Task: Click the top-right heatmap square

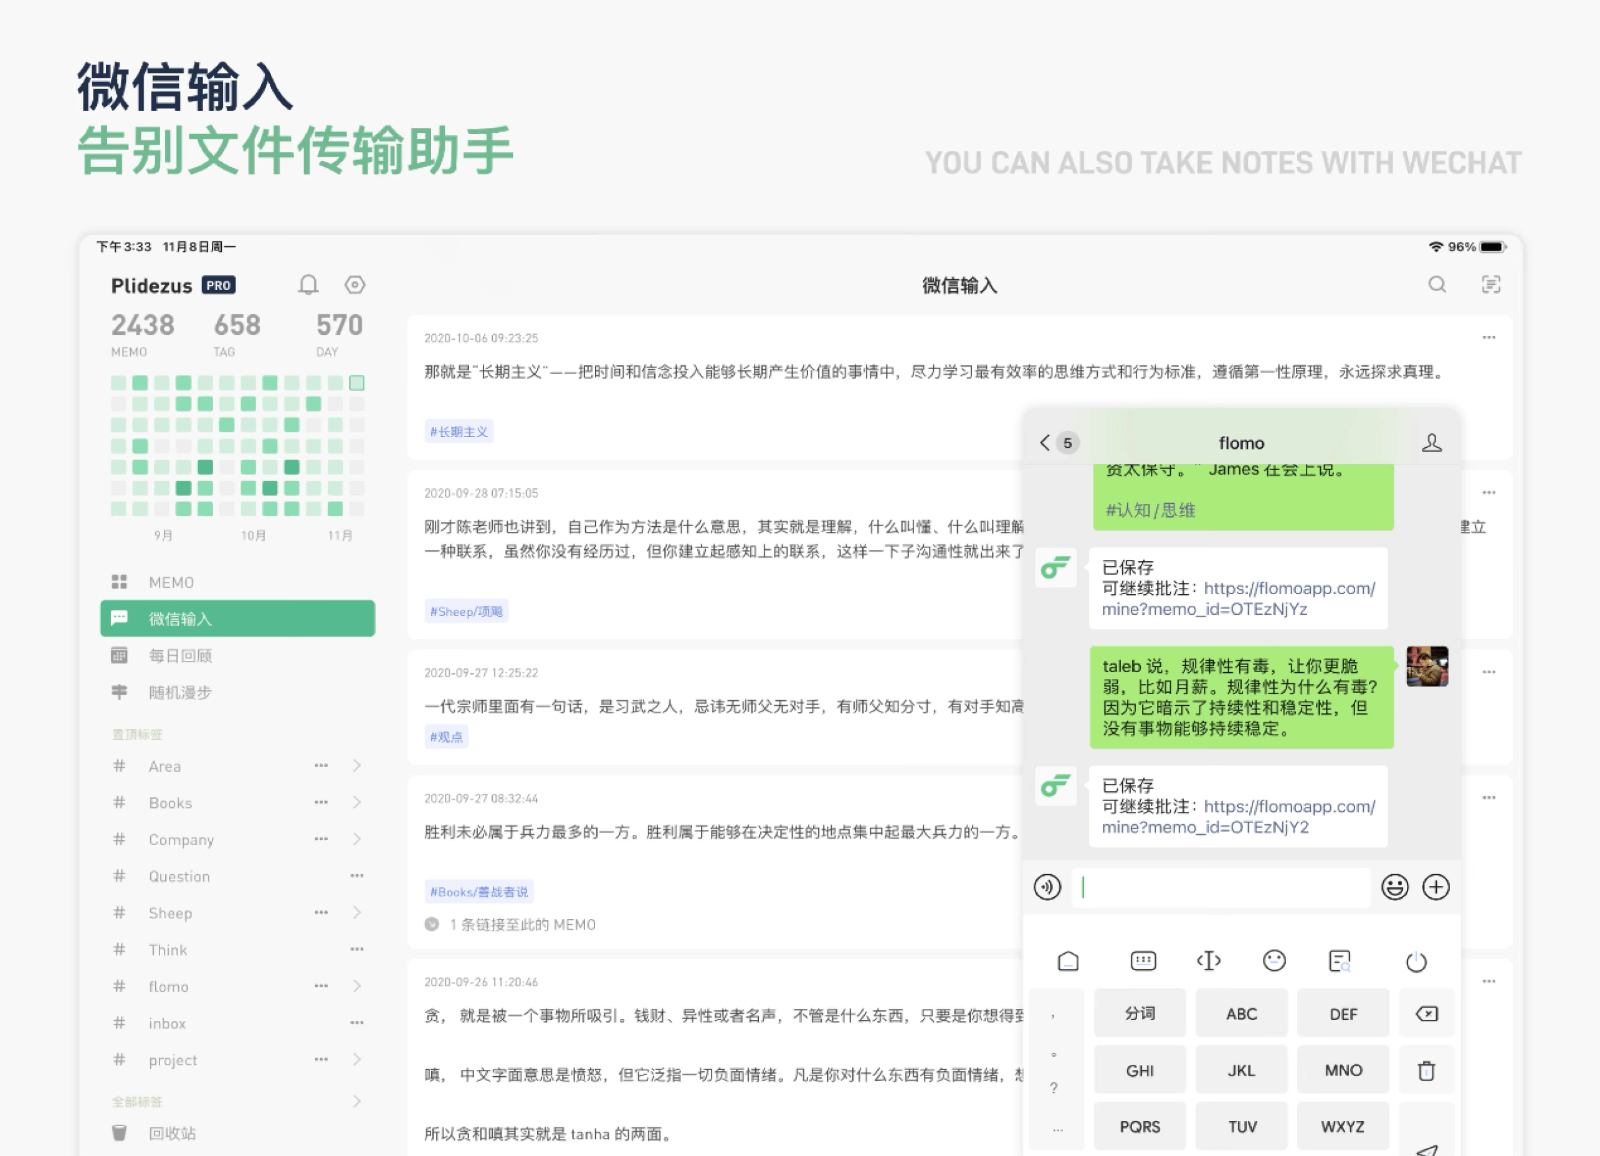Action: tap(357, 383)
